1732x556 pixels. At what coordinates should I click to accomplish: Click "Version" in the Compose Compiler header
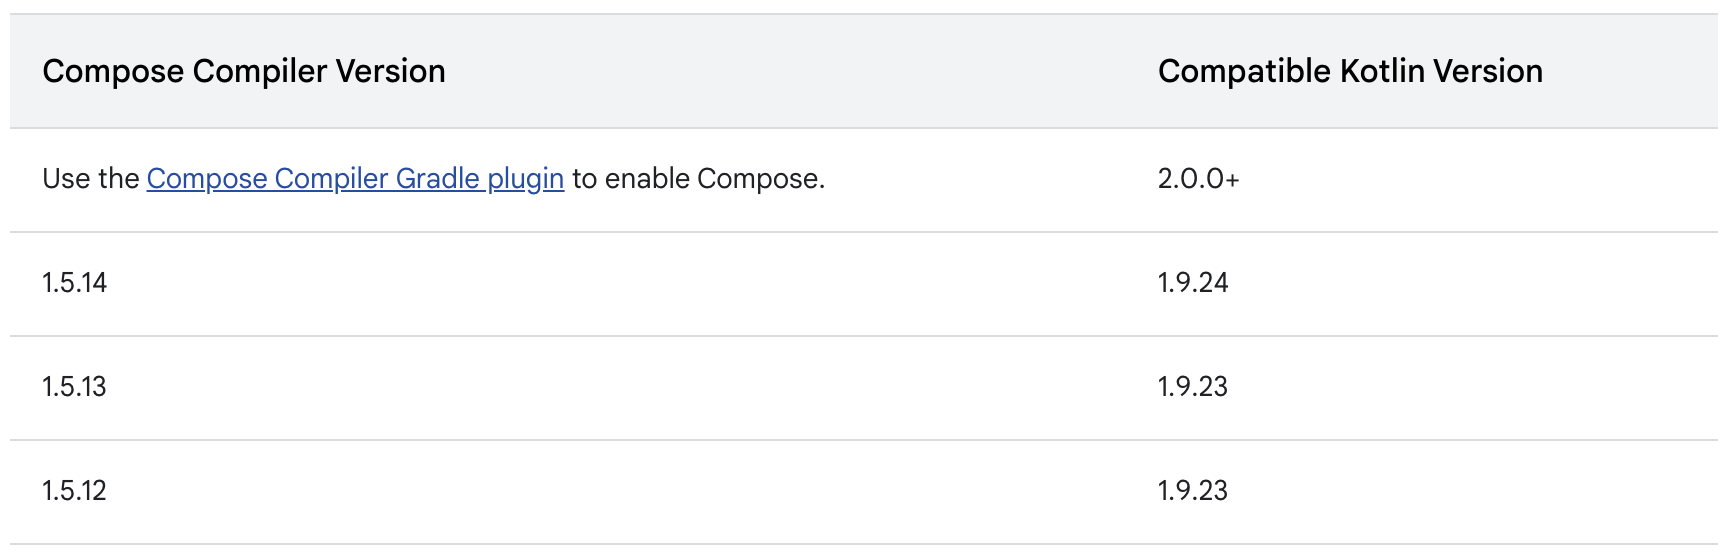(x=390, y=71)
